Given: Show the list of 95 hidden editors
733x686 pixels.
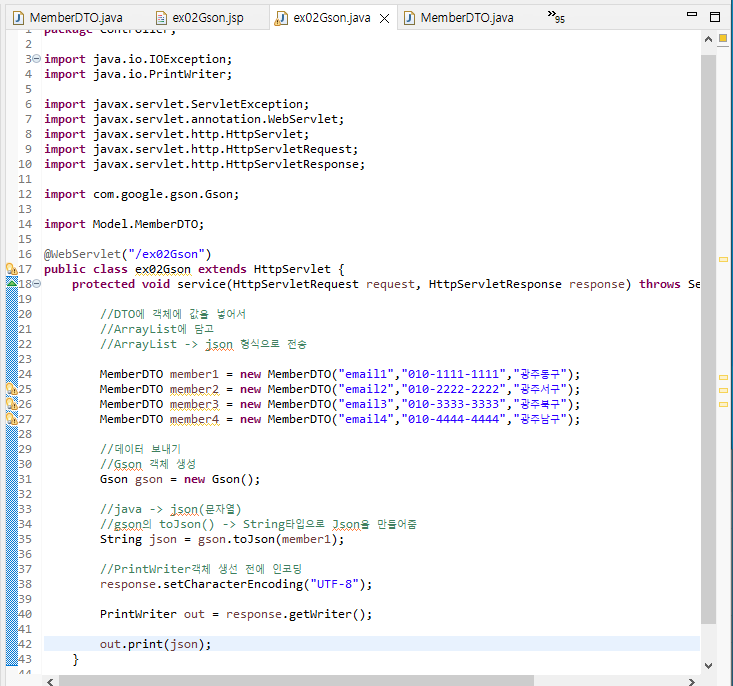Looking at the screenshot, I should point(556,17).
